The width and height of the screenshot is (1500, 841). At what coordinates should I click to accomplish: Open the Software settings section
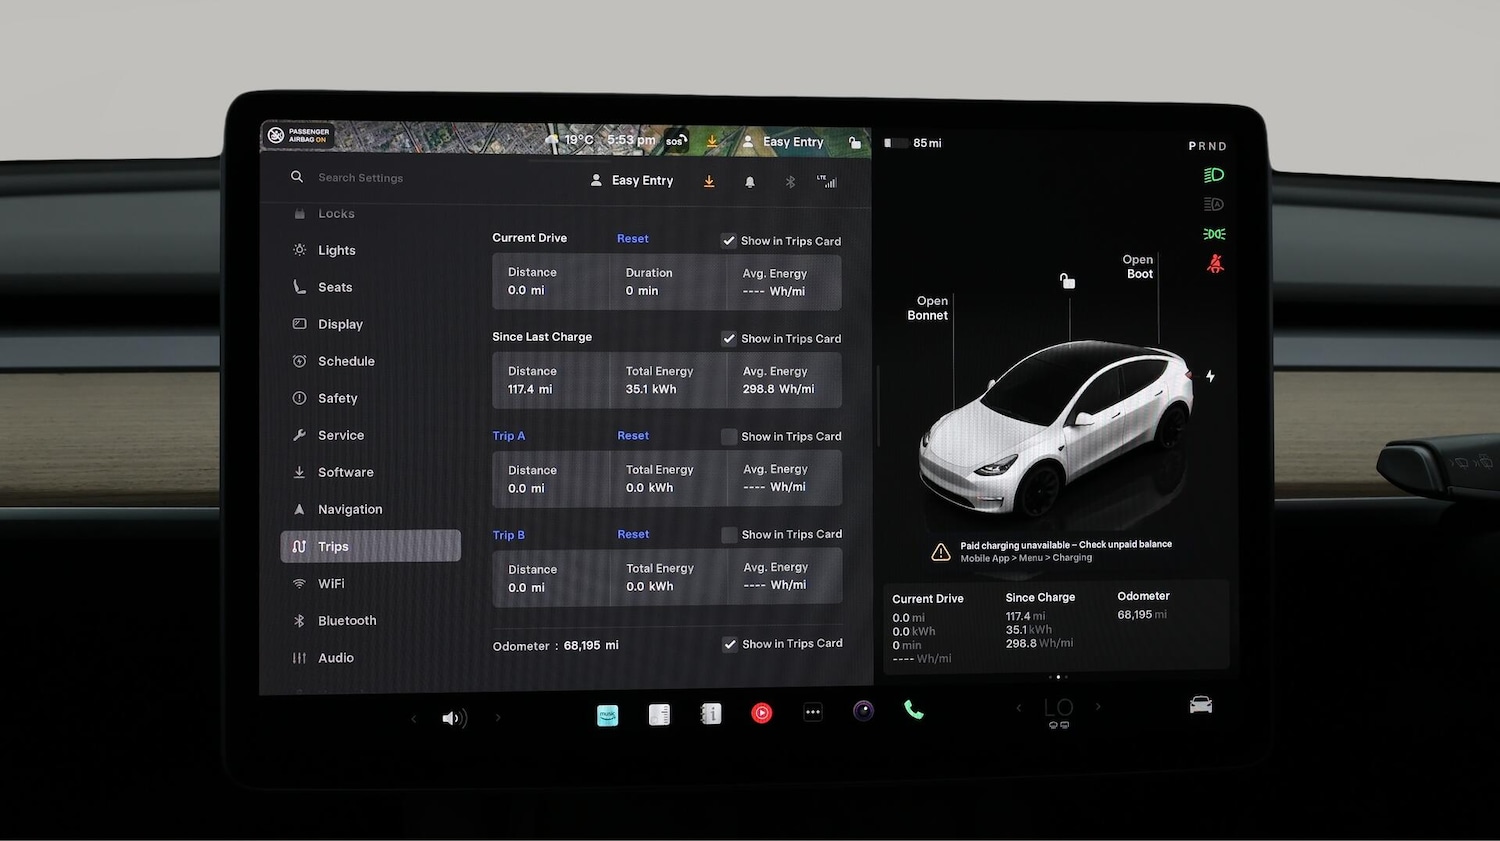345,472
